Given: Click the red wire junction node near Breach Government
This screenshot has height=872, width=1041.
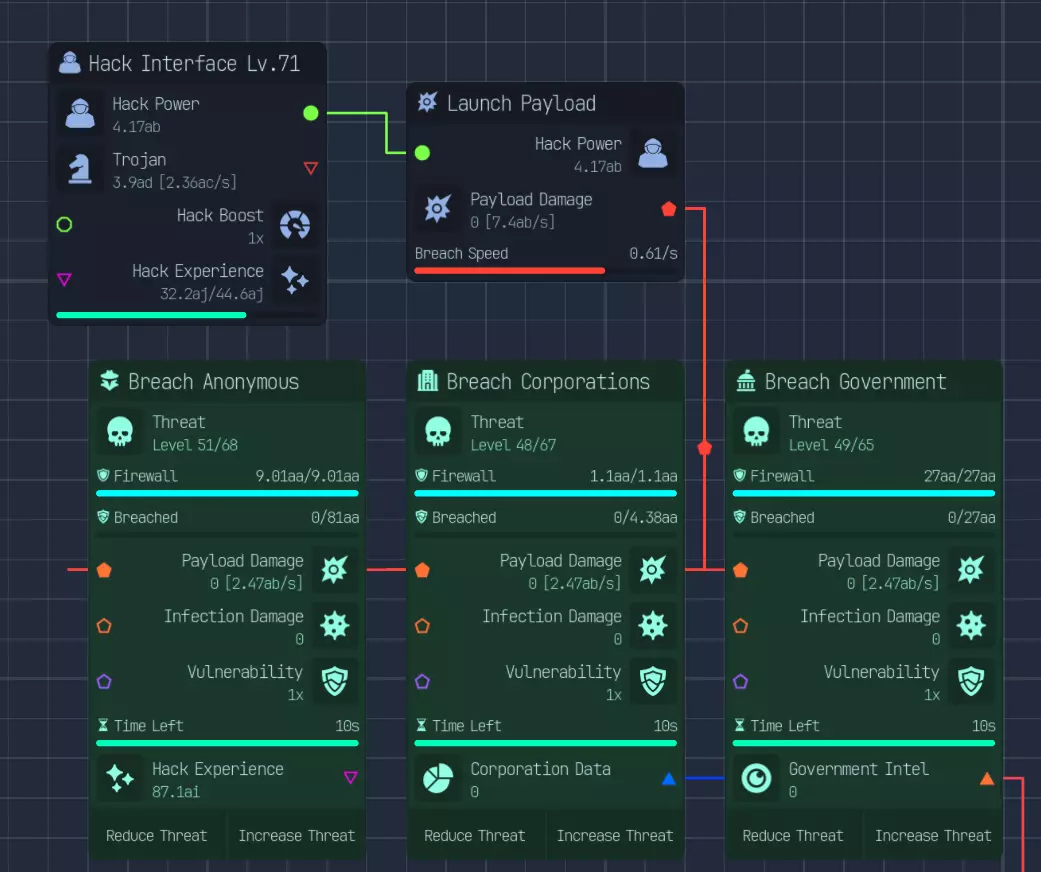Looking at the screenshot, I should tap(704, 448).
